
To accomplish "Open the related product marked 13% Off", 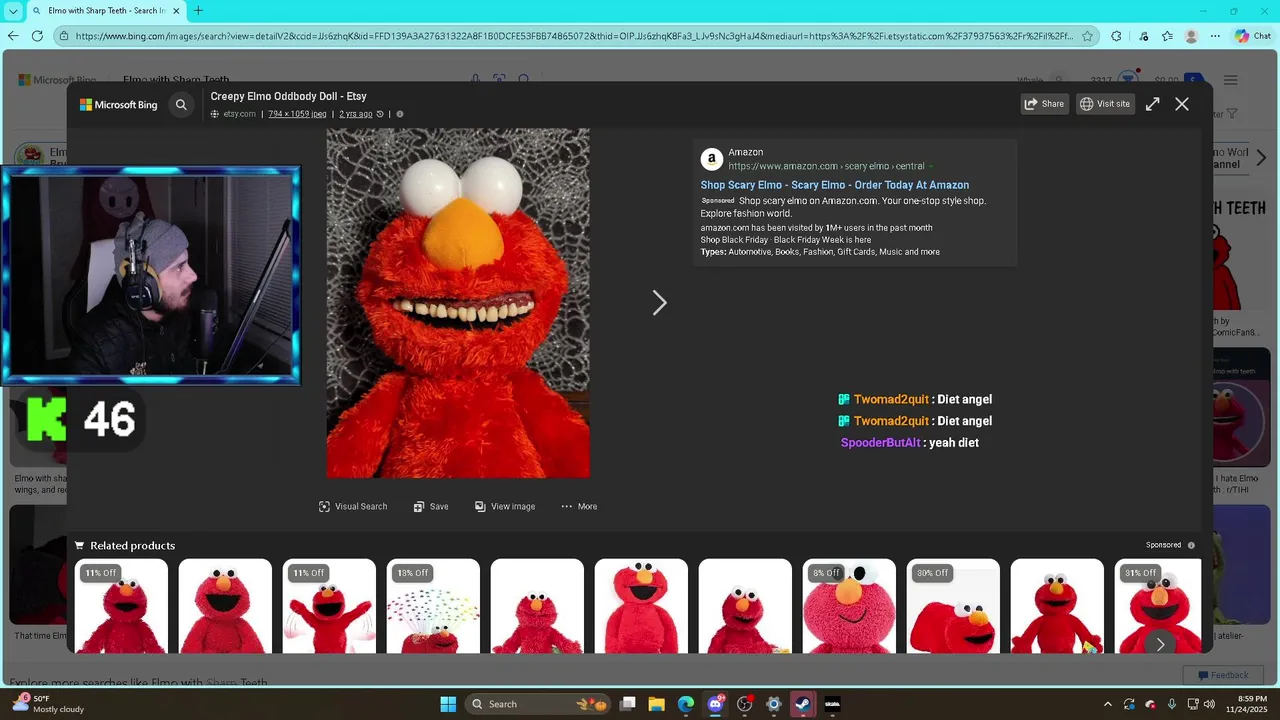I will (x=433, y=606).
